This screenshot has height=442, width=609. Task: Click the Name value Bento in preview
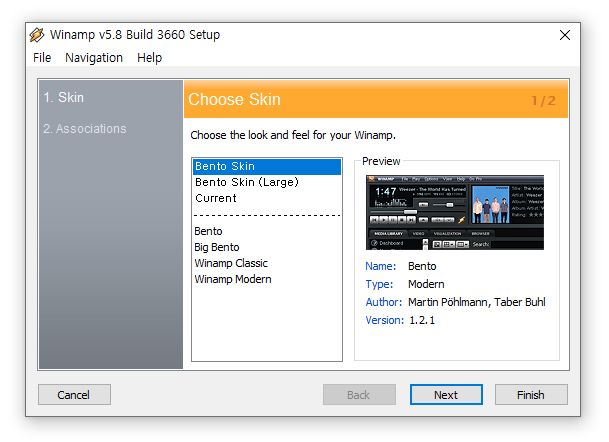pyautogui.click(x=422, y=266)
